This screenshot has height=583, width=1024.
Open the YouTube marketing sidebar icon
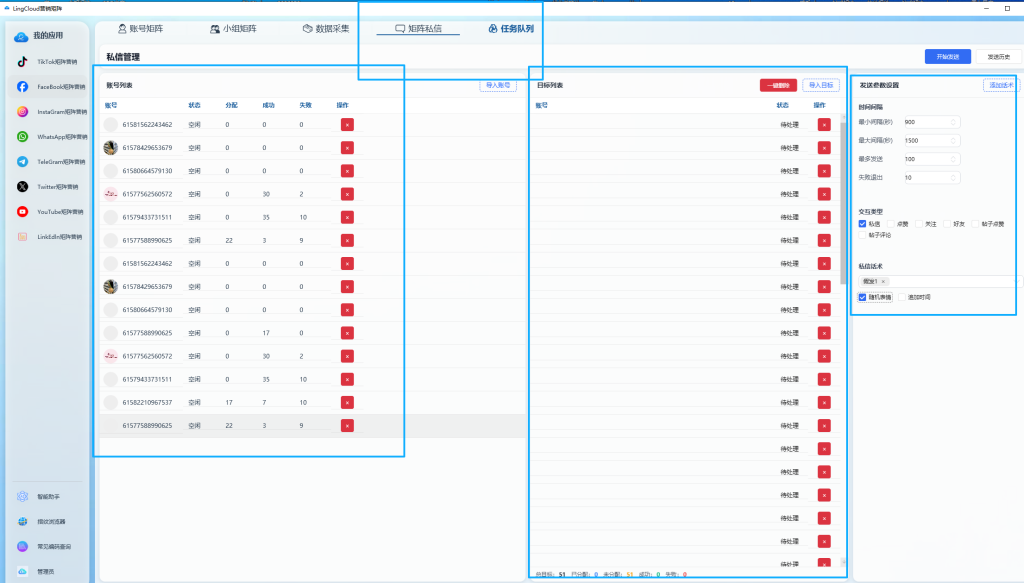click(22, 212)
